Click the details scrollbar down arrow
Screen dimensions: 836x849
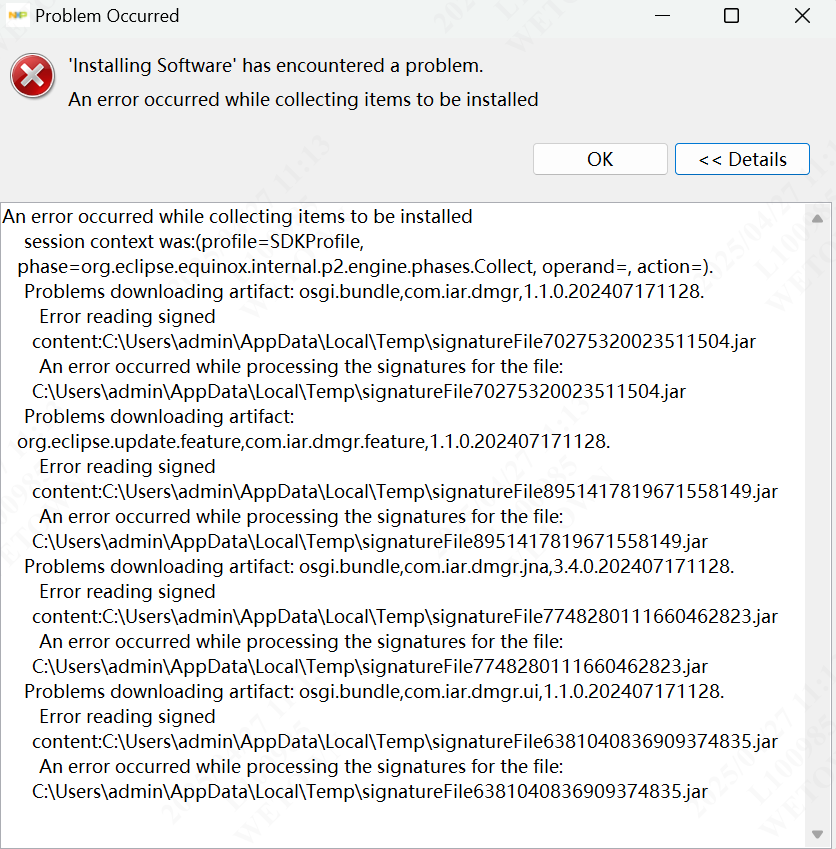click(x=817, y=832)
